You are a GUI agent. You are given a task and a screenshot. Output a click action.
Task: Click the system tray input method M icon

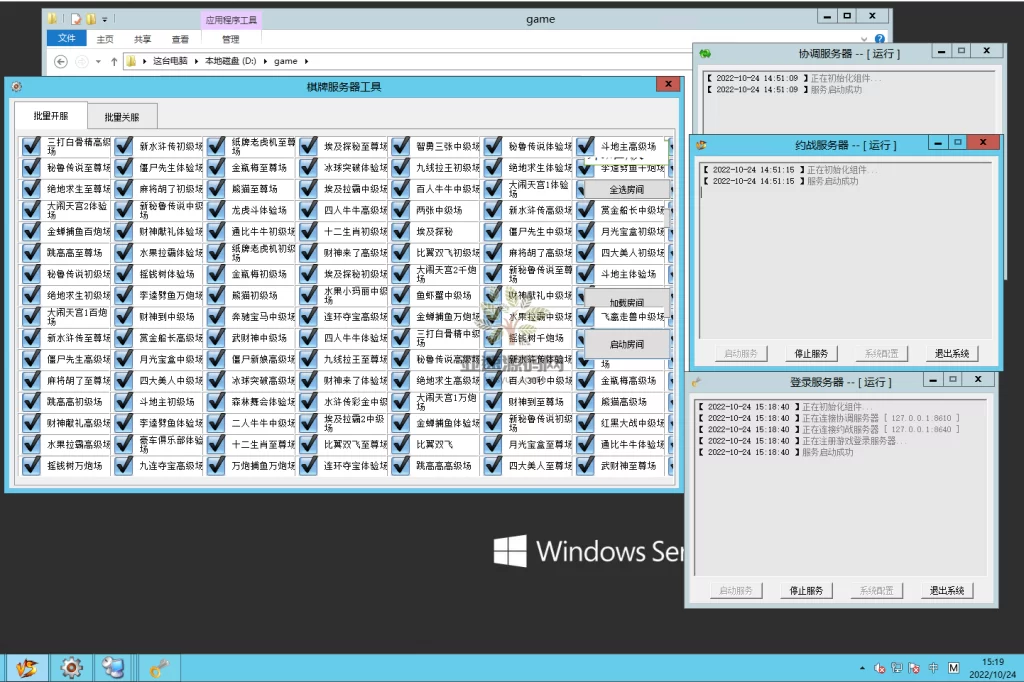click(x=953, y=667)
